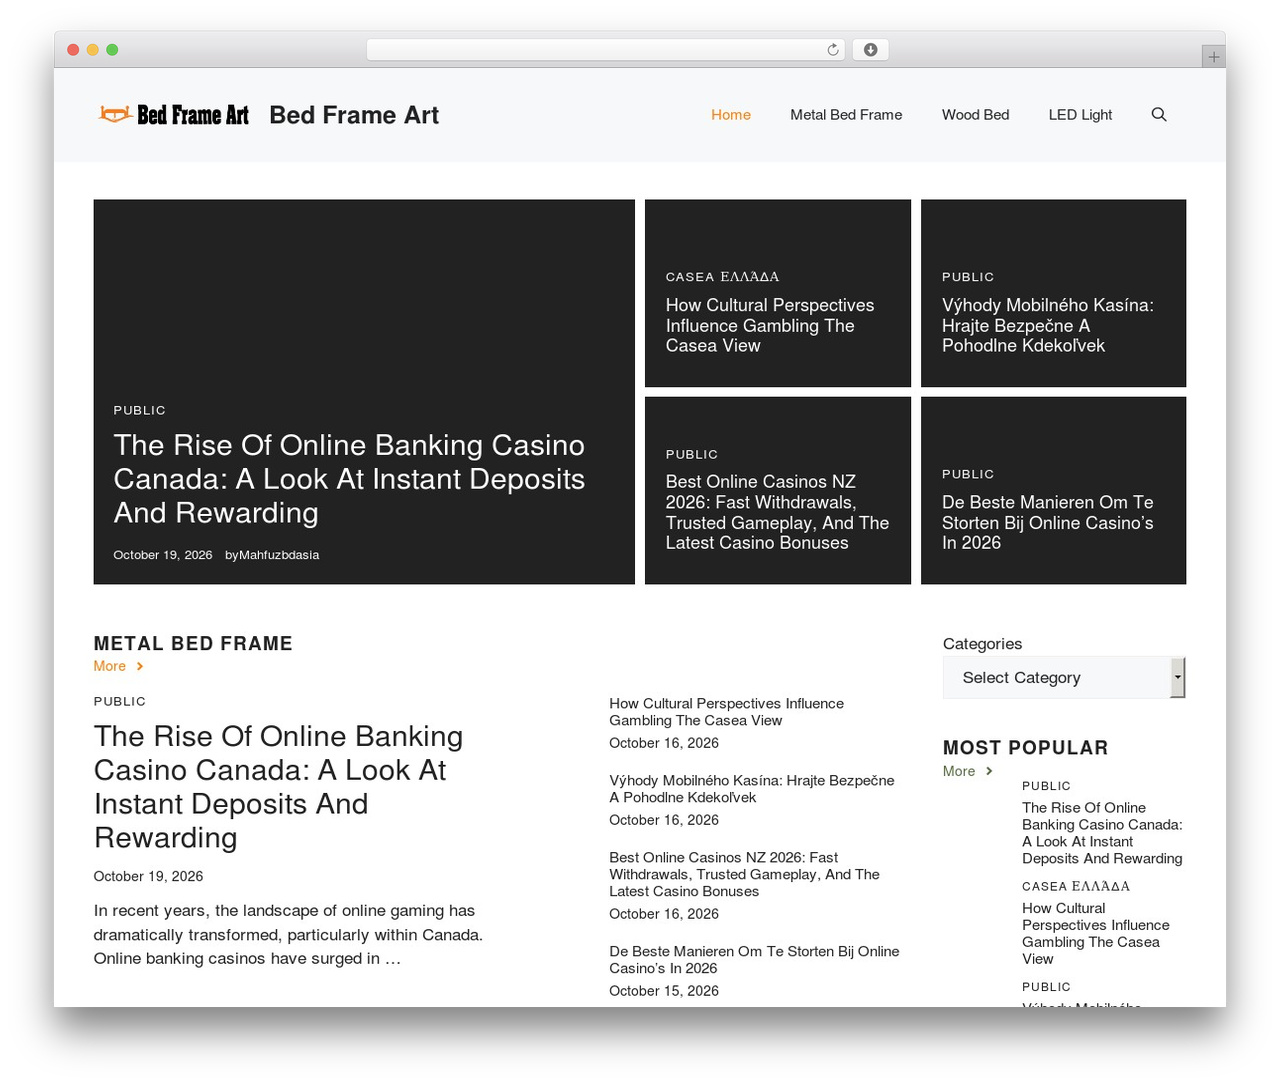Viewport: 1280px width, 1084px height.
Task: Click the October 19, 2026 date on featured post
Action: coord(163,555)
